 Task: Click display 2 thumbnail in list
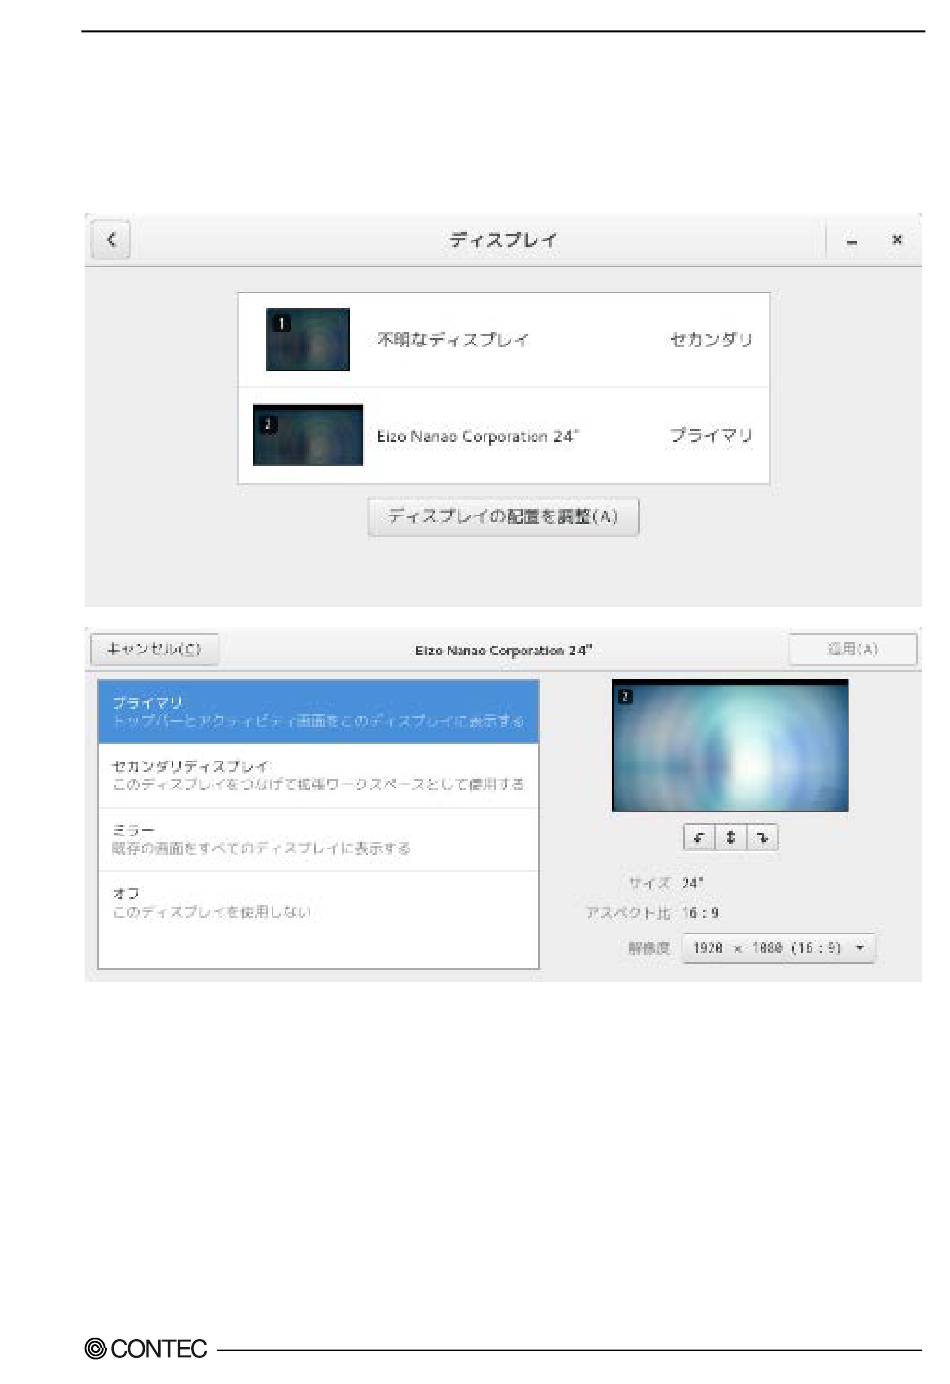coord(307,435)
